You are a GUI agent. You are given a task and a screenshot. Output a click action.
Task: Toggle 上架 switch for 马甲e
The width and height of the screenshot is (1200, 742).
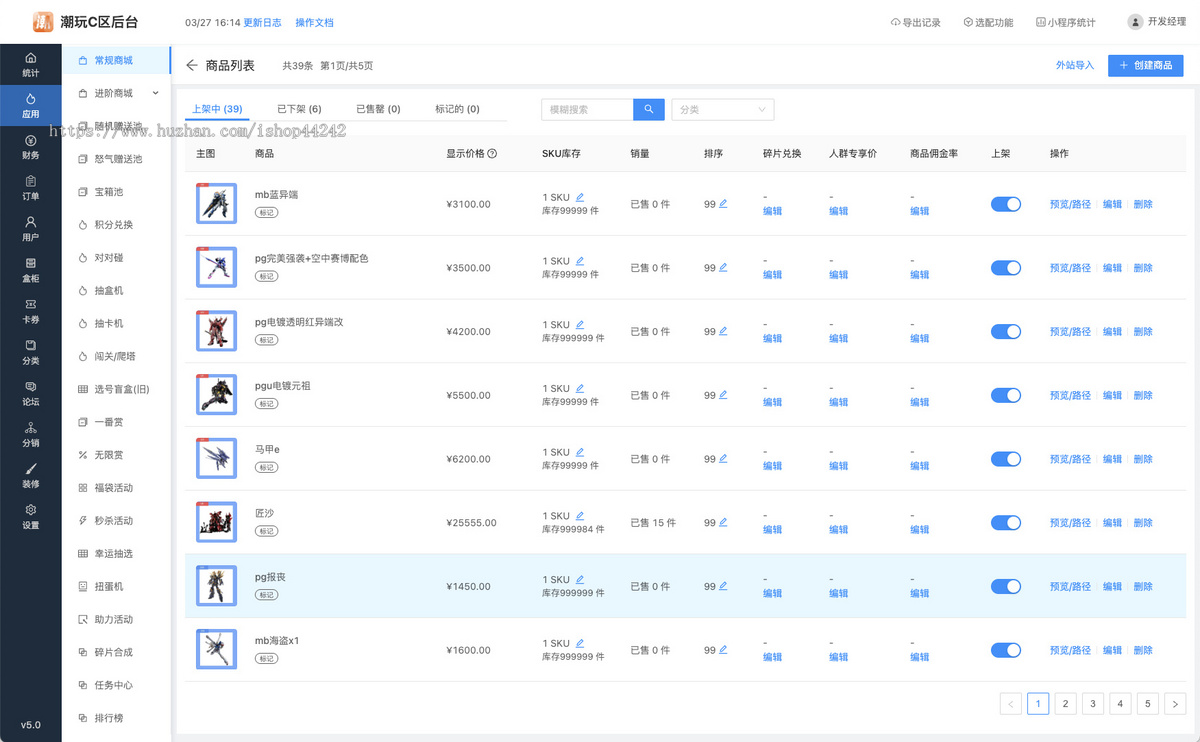(x=1006, y=459)
